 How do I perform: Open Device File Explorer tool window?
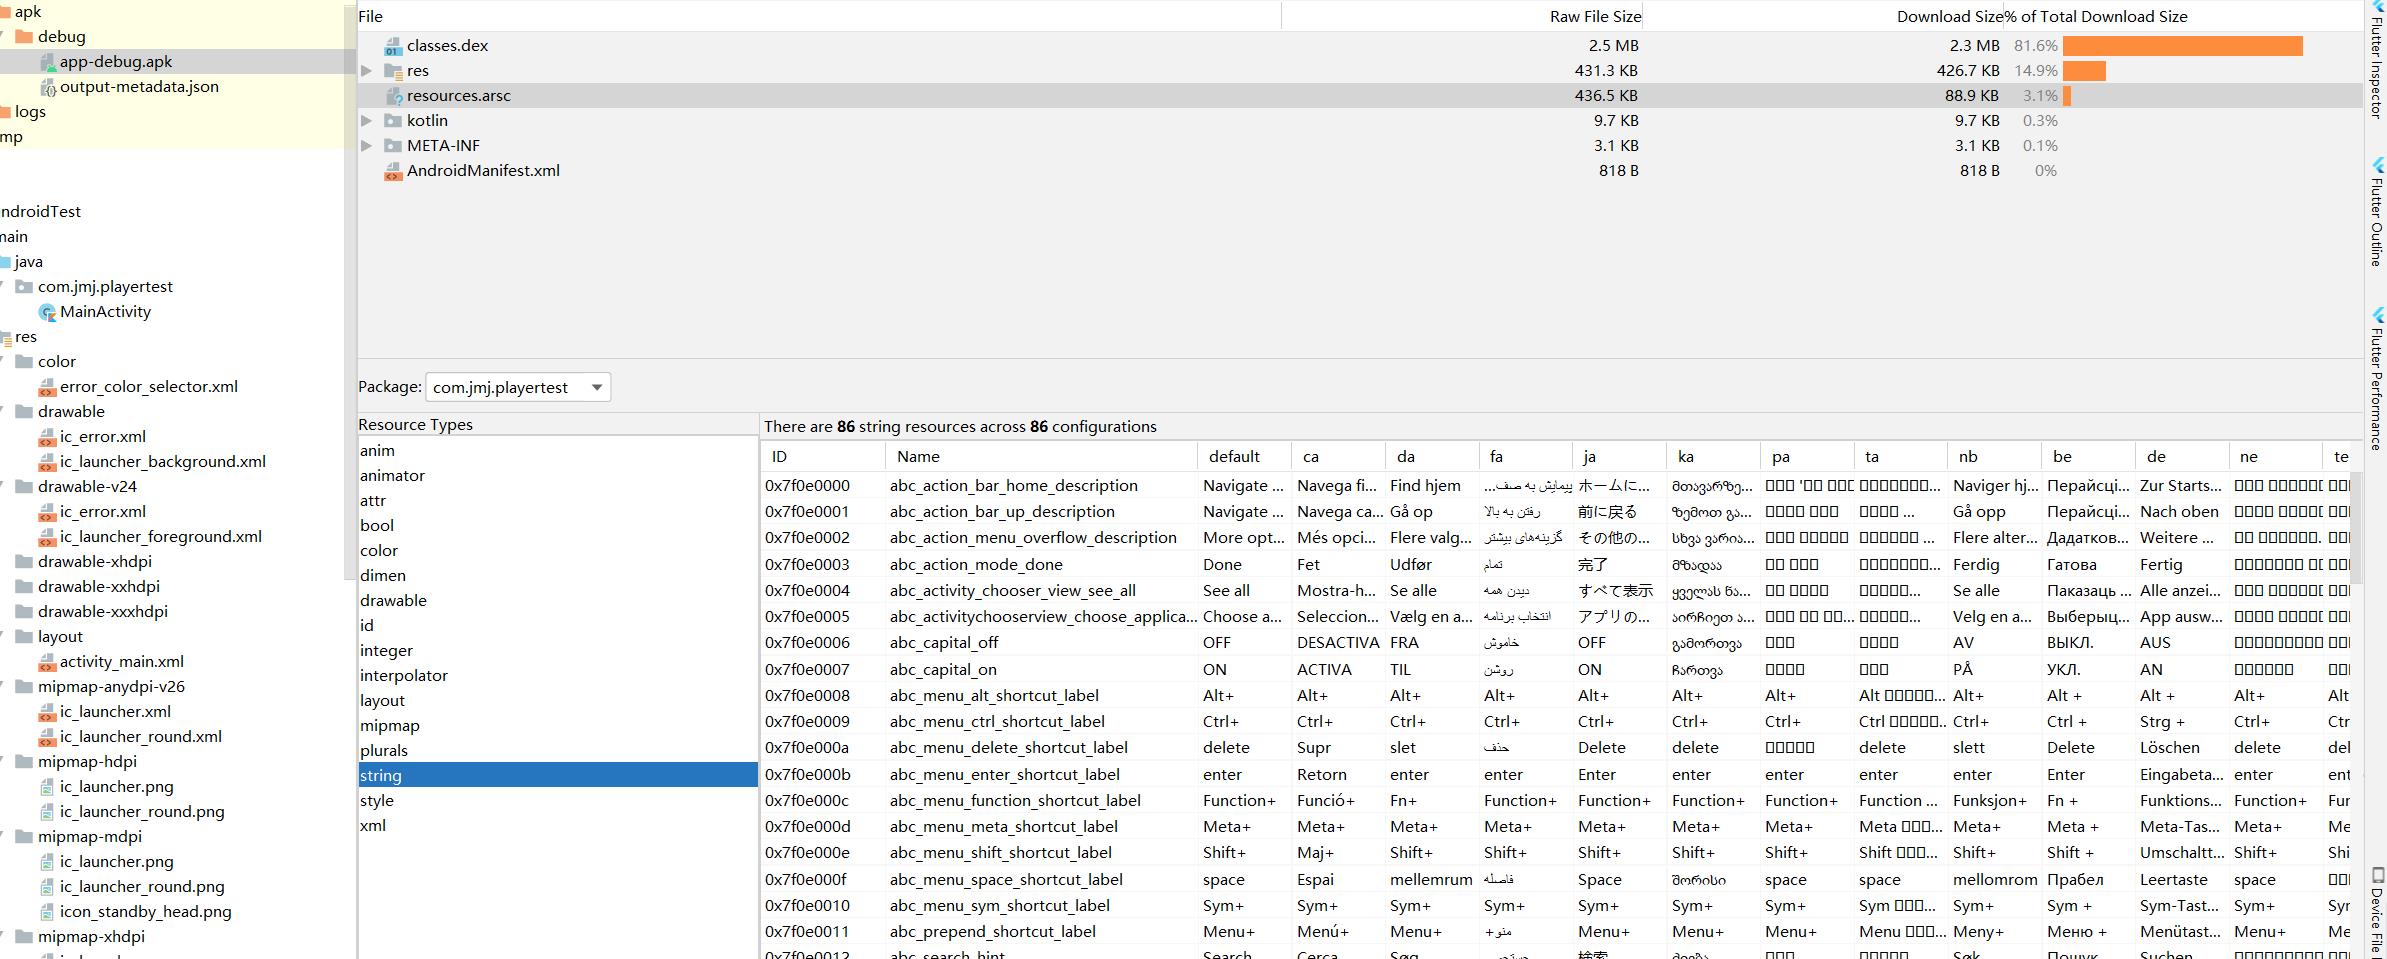tap(2377, 912)
